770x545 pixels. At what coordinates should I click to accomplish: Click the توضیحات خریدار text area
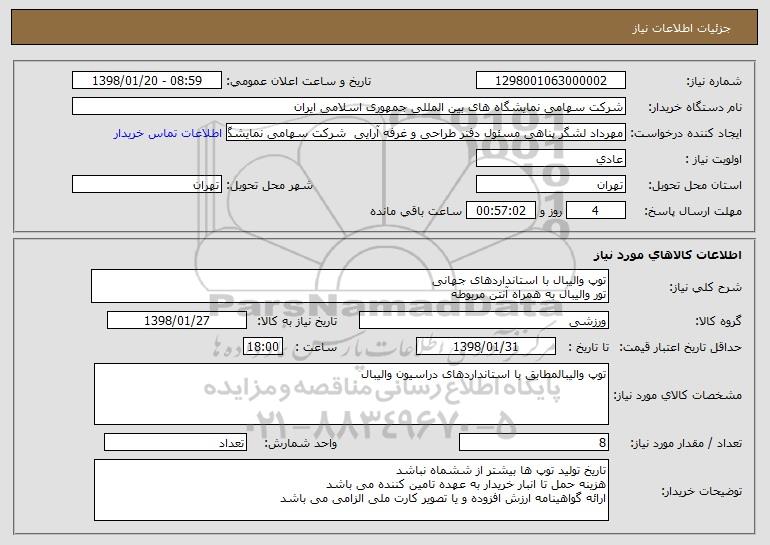[x=351, y=490]
